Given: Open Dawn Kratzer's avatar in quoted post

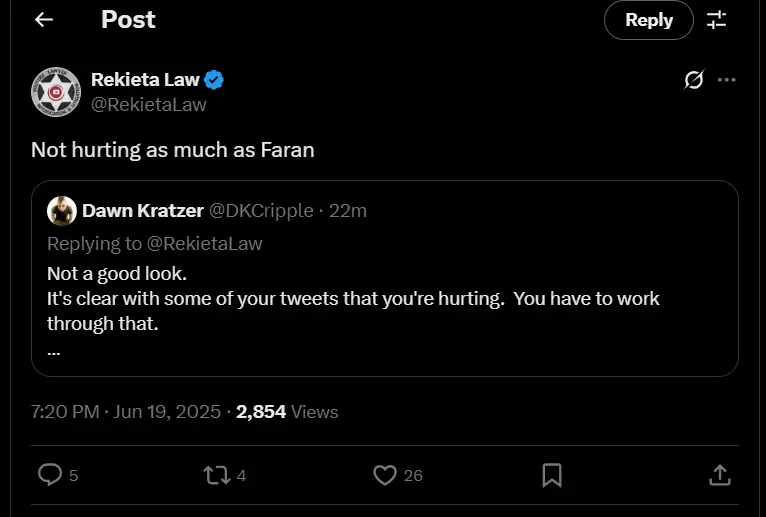Looking at the screenshot, I should (62, 211).
